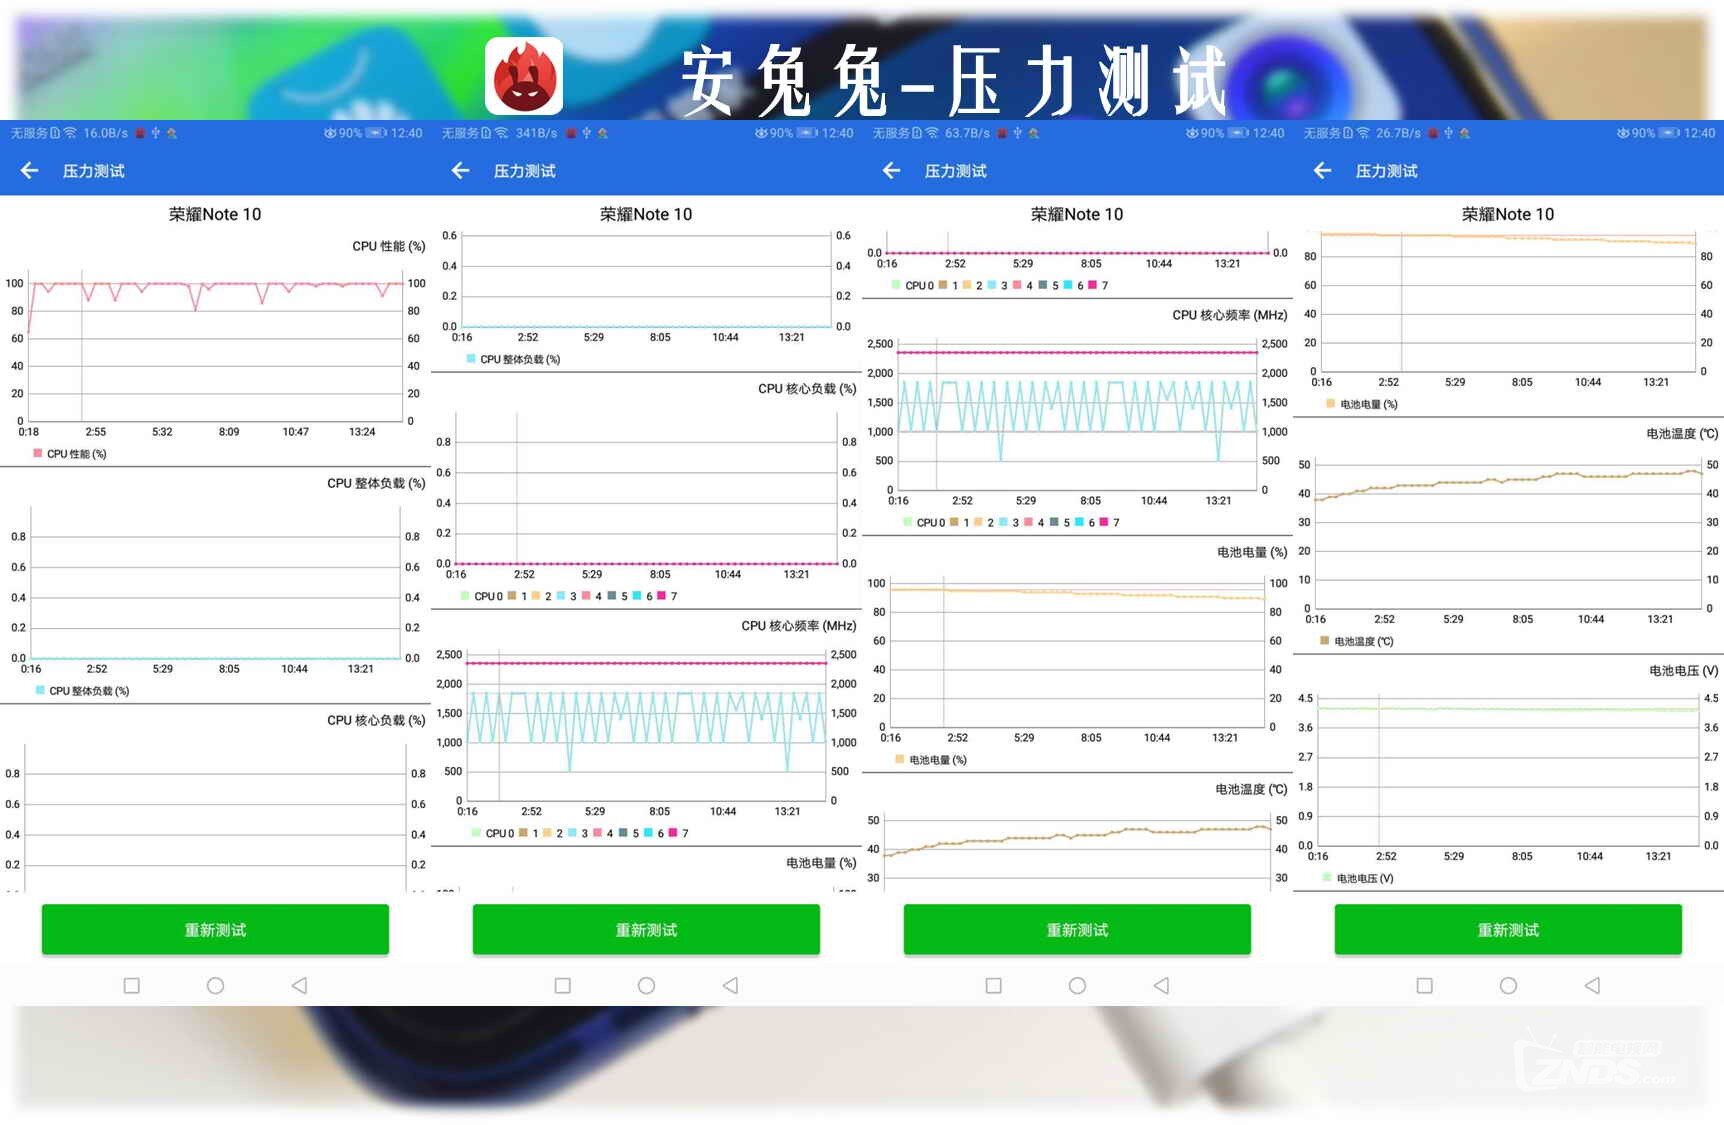Tap the triangle back key in fourth screenshot

tap(1592, 985)
